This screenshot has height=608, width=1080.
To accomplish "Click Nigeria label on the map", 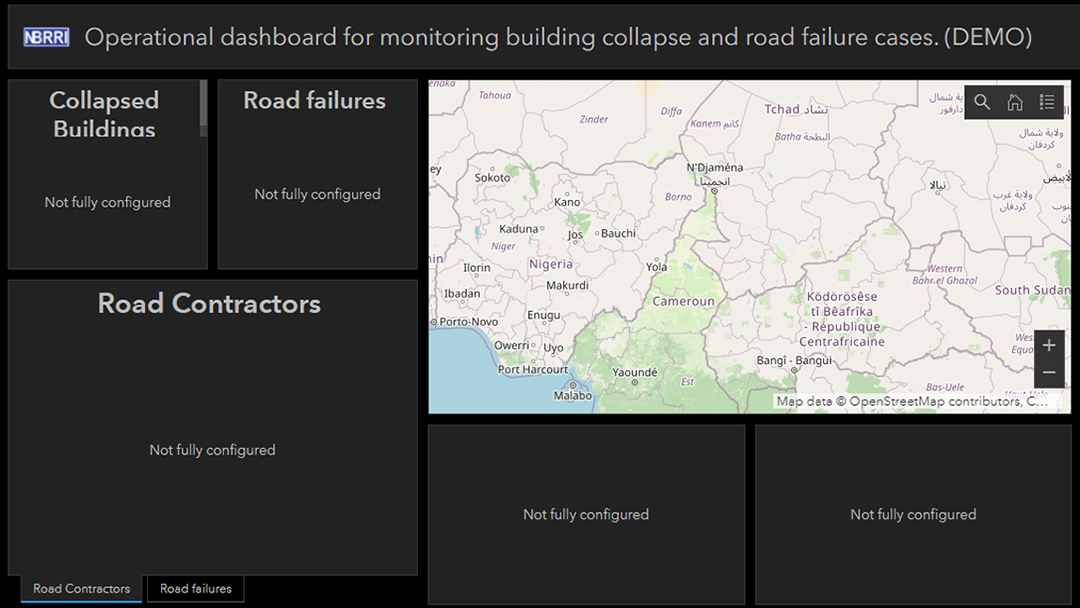I will (550, 264).
